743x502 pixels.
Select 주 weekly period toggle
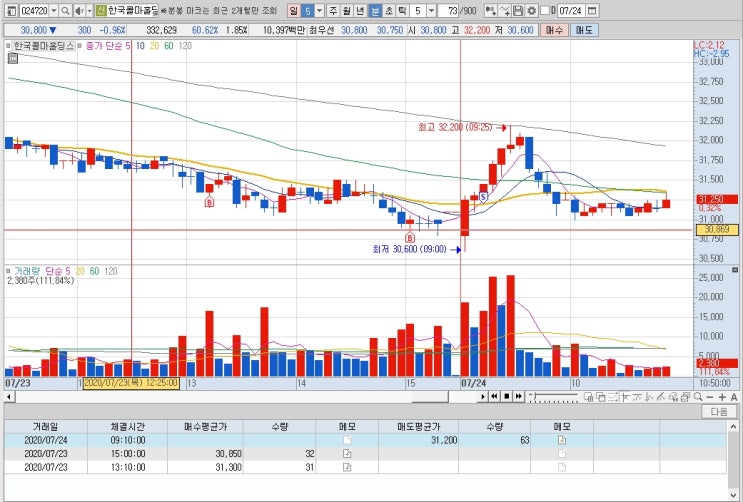click(334, 10)
